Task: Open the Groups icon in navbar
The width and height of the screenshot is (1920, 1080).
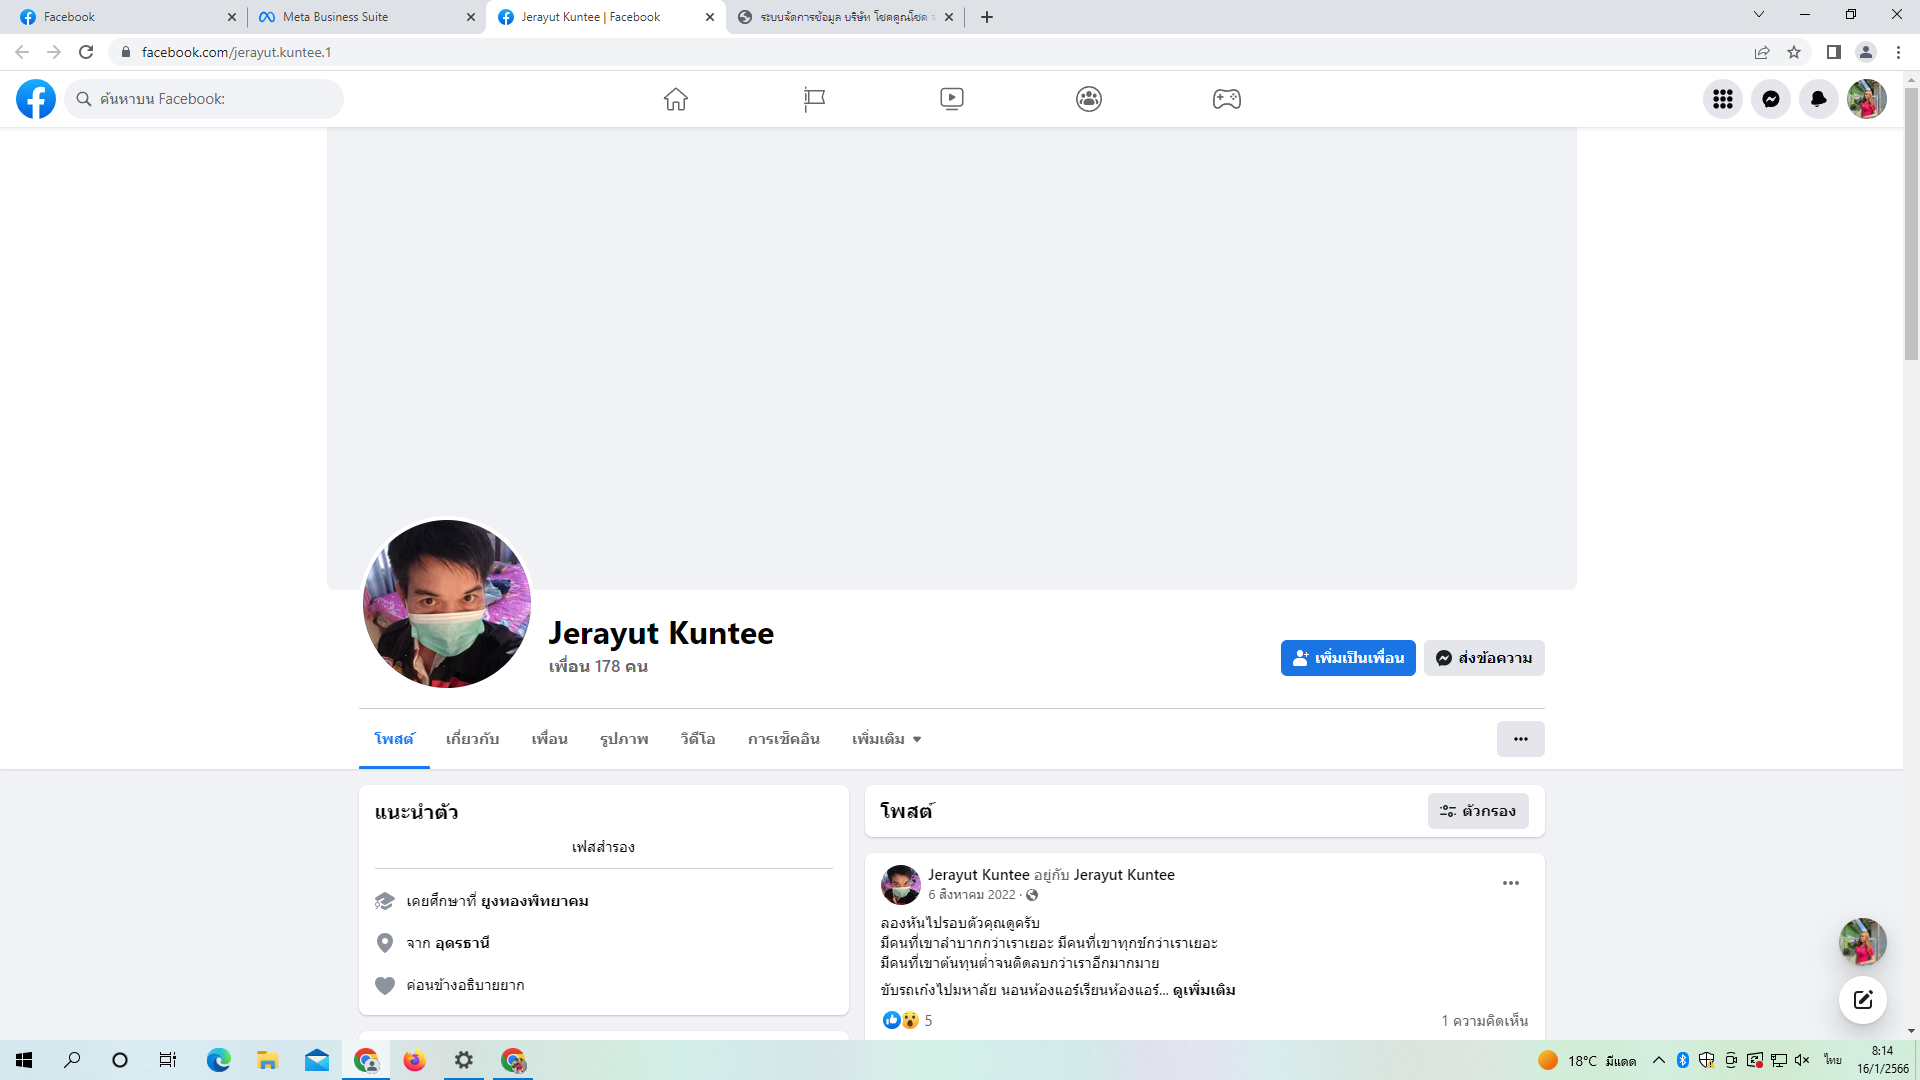Action: [1089, 99]
